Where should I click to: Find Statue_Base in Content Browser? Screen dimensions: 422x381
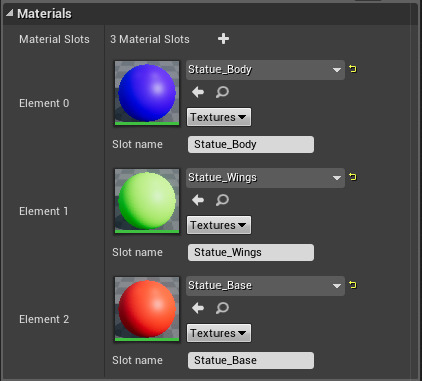tap(222, 308)
